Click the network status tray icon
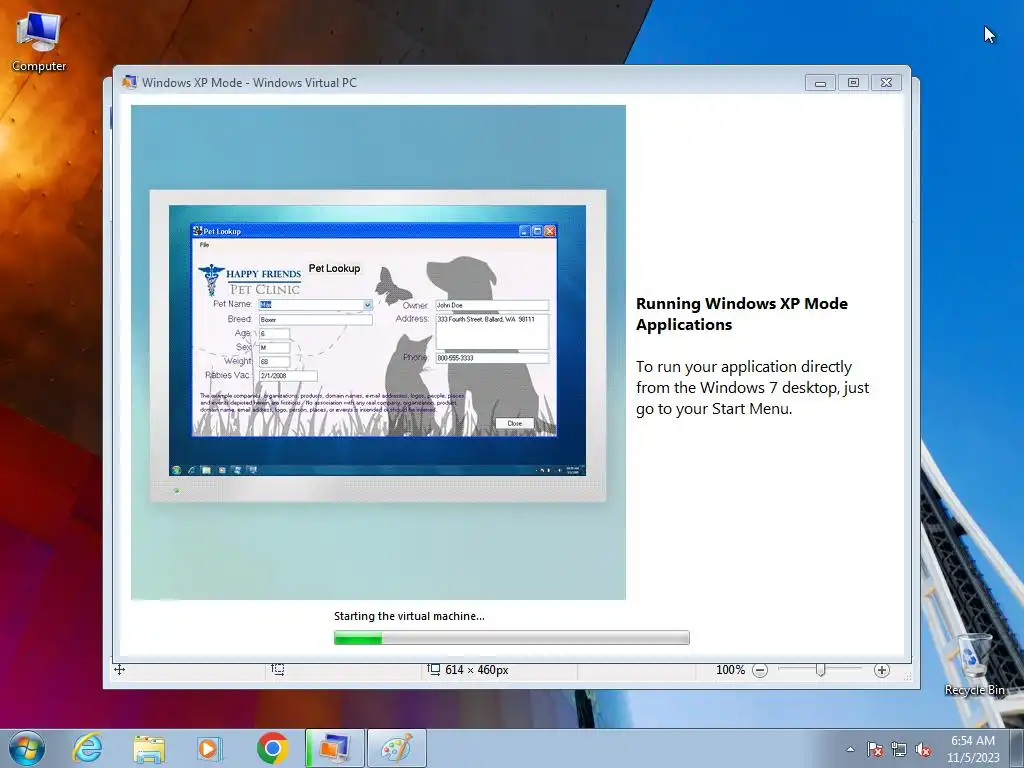 click(899, 749)
